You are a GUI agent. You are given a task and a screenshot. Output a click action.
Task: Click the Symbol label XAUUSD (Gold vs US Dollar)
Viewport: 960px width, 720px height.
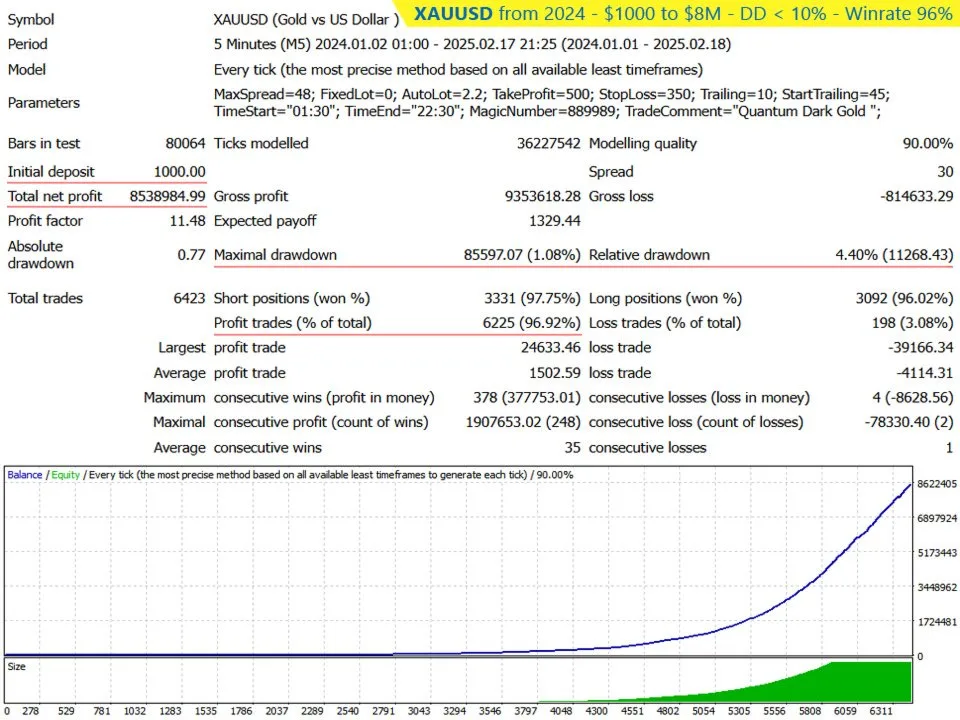(310, 18)
